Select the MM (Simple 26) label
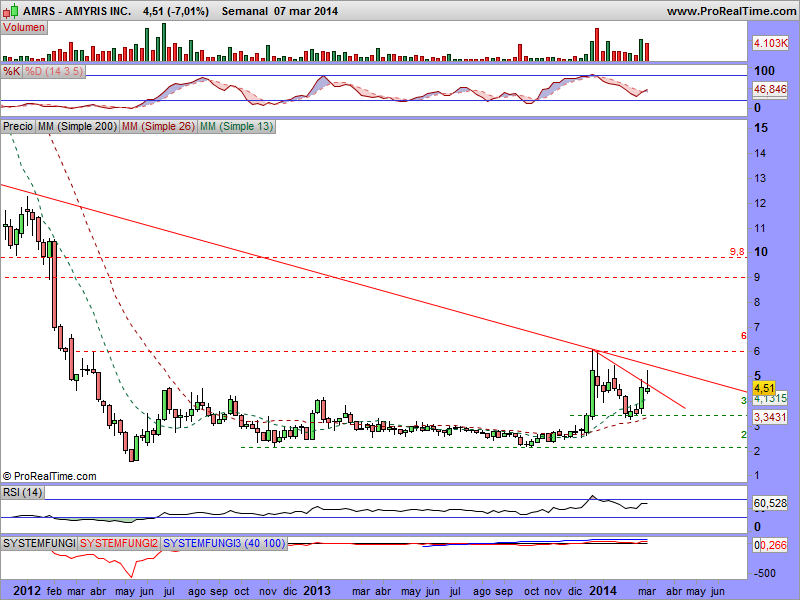The height and width of the screenshot is (600, 800). [158, 126]
